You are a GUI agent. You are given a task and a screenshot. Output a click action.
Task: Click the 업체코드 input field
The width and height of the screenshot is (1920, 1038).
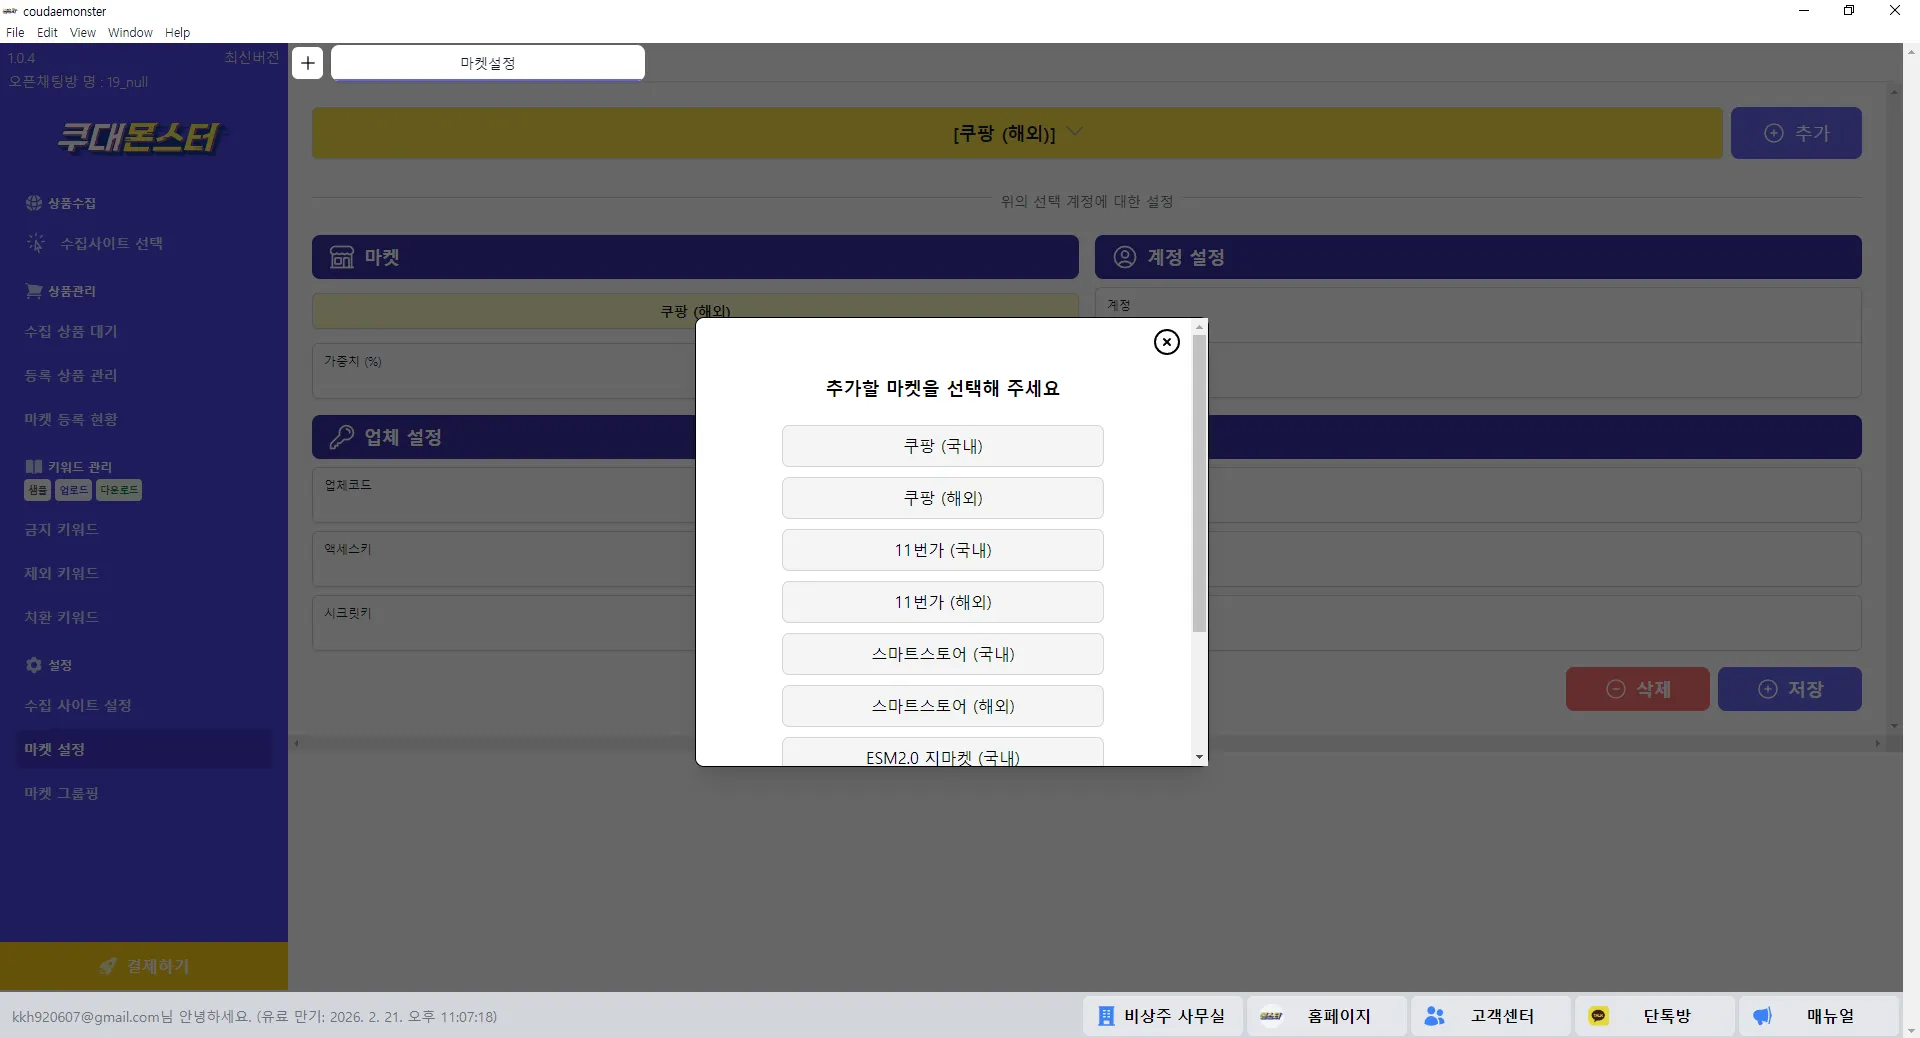click(504, 495)
